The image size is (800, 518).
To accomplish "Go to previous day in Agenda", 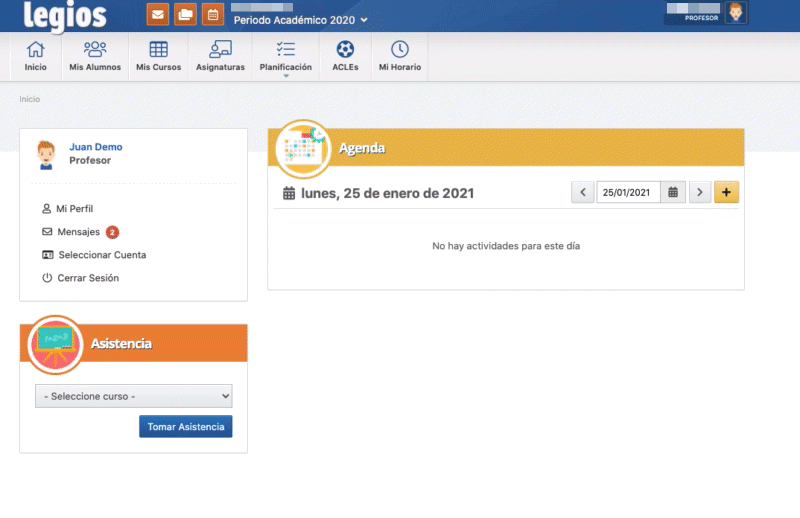I will [x=582, y=192].
